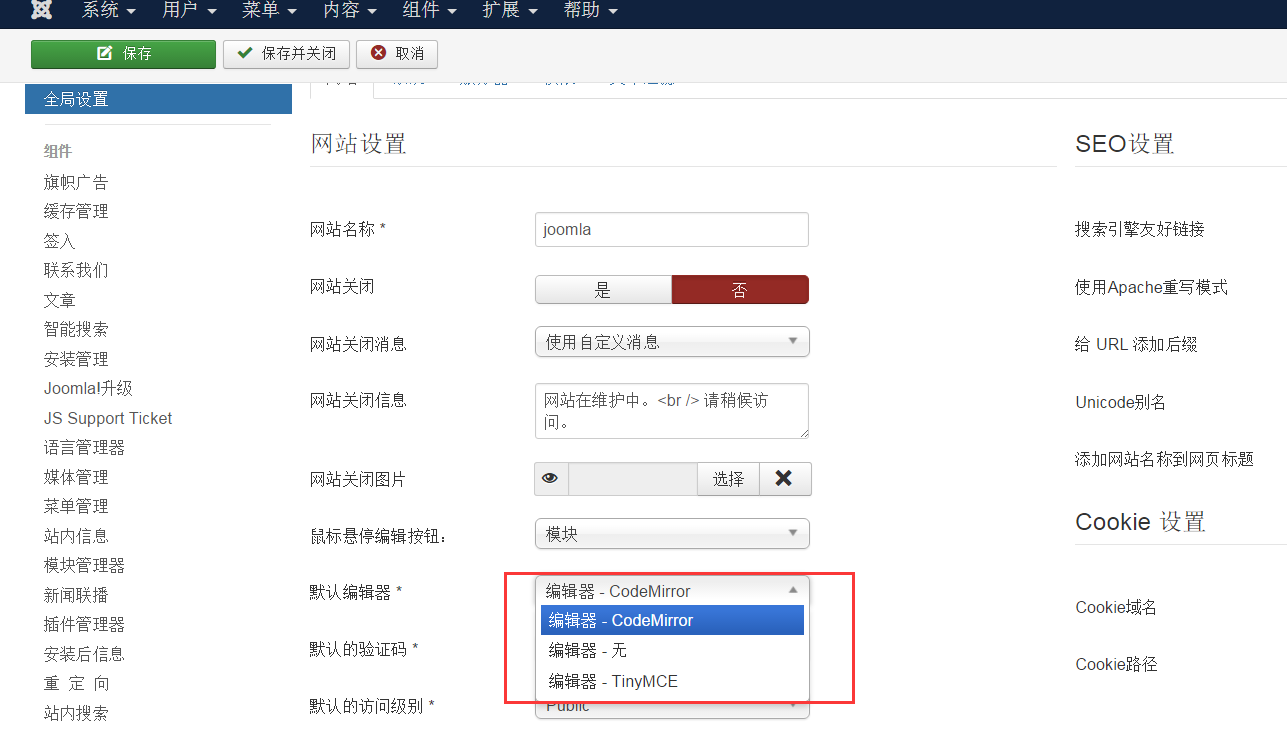1287x731 pixels.
Task: Click Cookie路径 label
Action: point(1116,664)
